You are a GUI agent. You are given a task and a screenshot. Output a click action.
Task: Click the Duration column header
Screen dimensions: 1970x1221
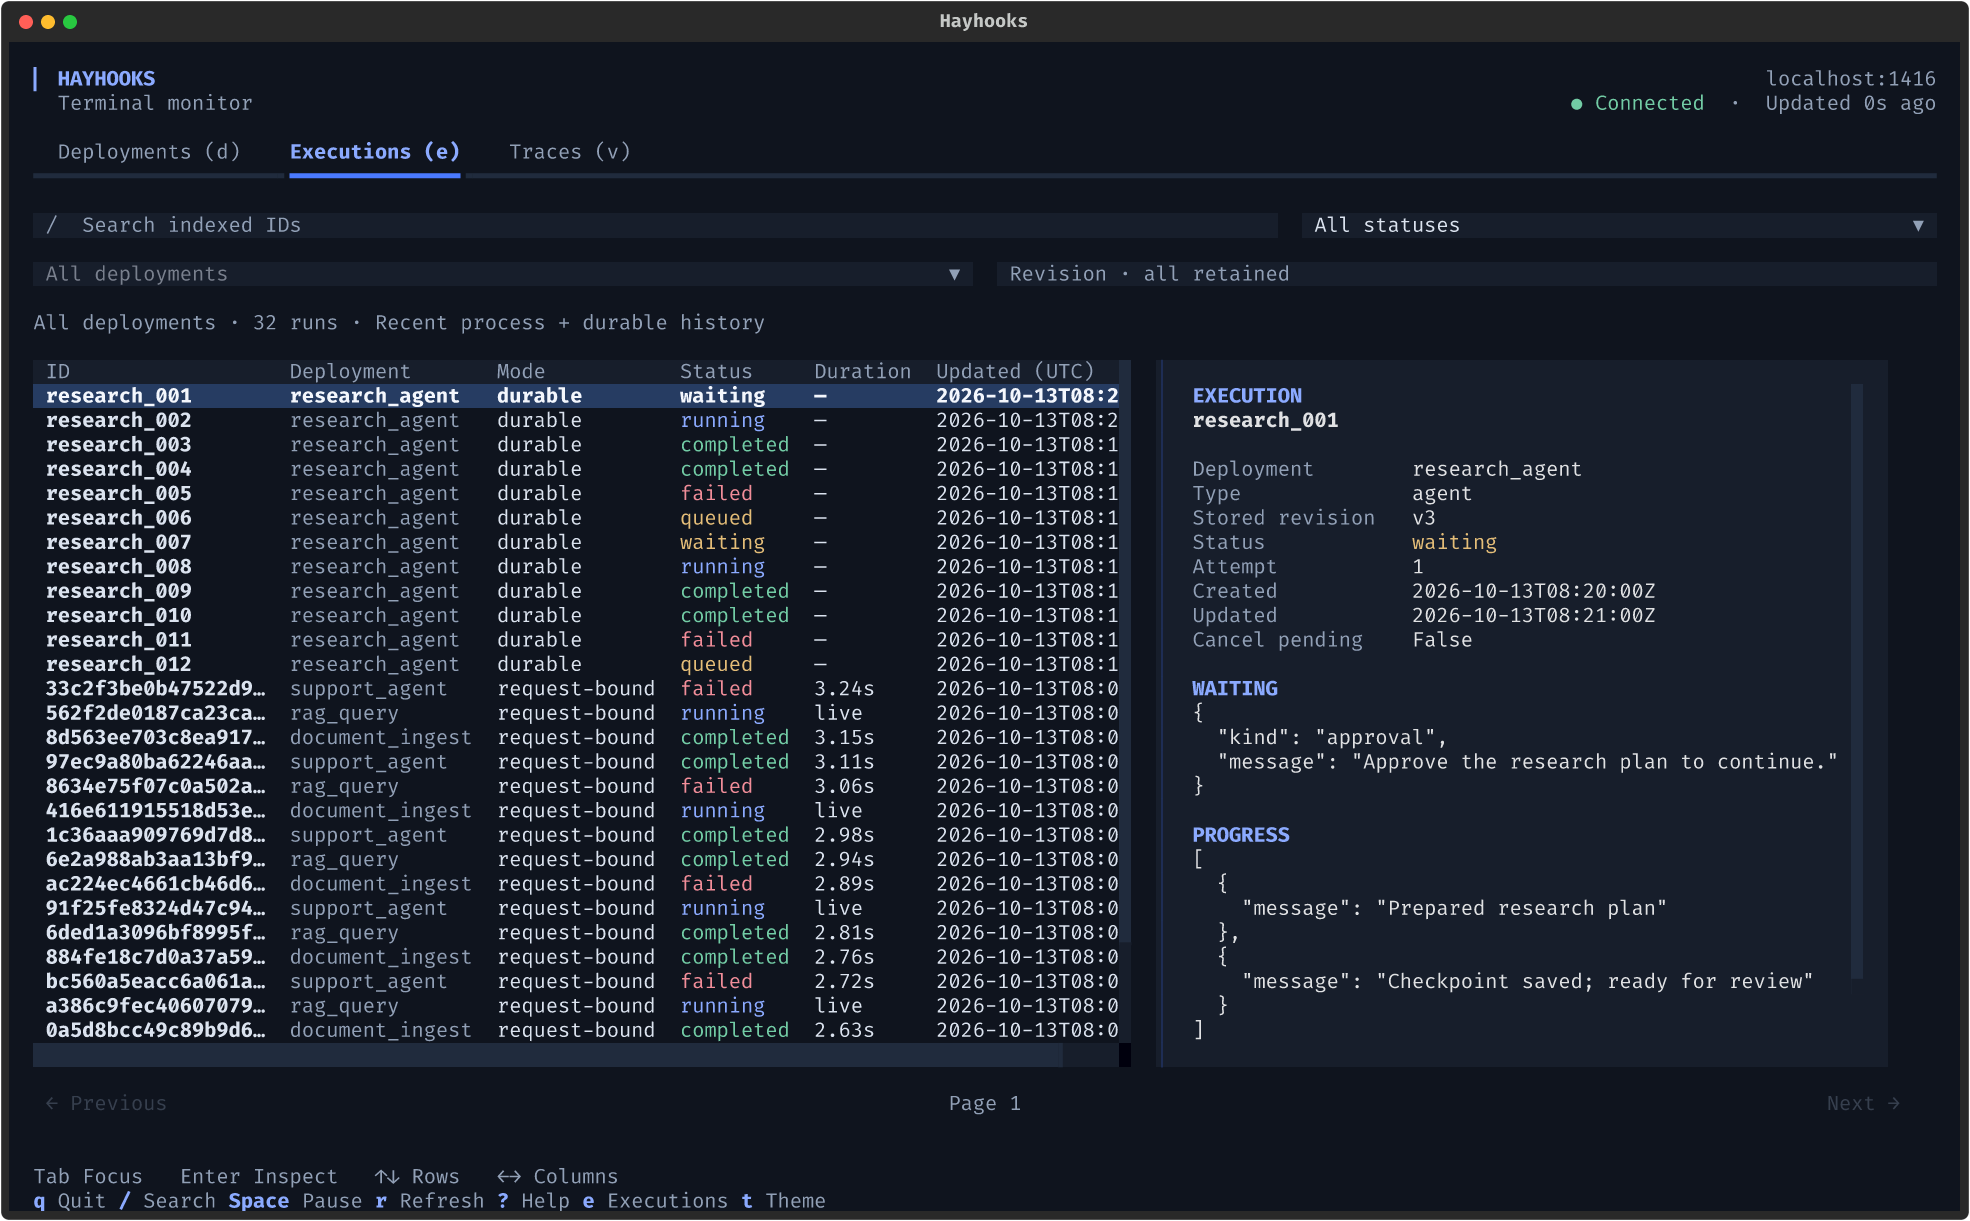[x=863, y=372]
